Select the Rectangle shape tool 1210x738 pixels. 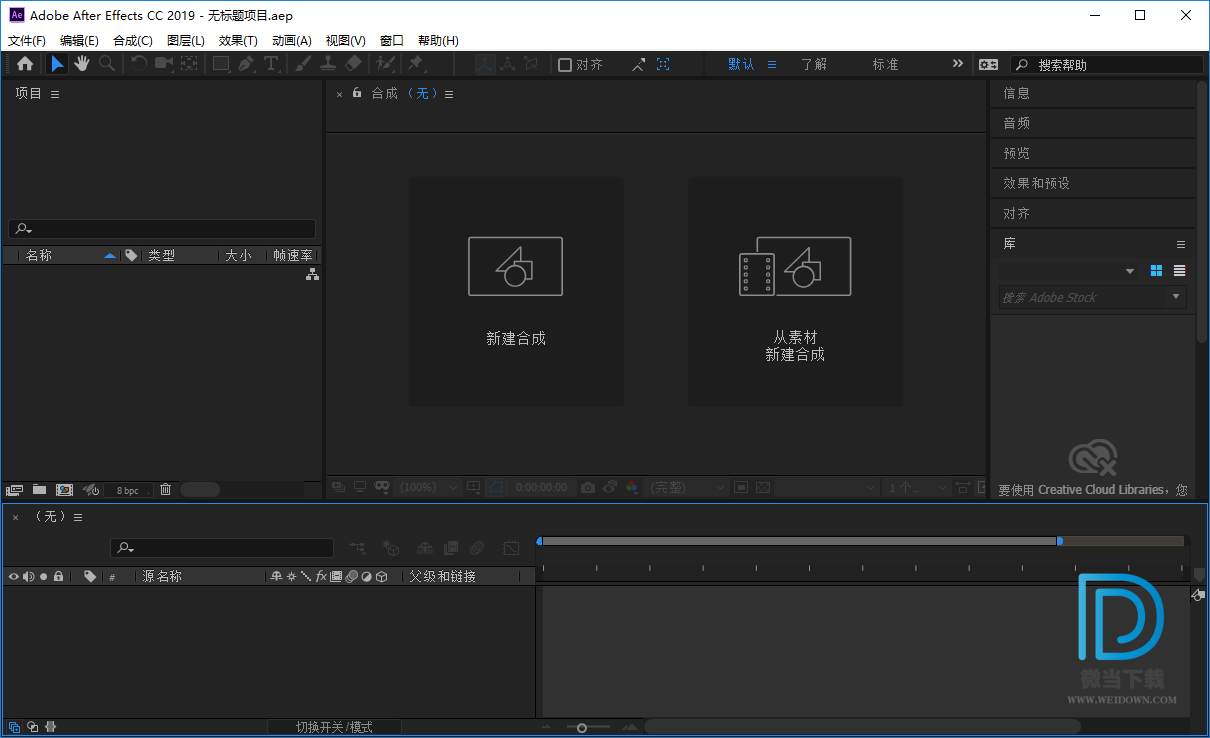click(221, 64)
